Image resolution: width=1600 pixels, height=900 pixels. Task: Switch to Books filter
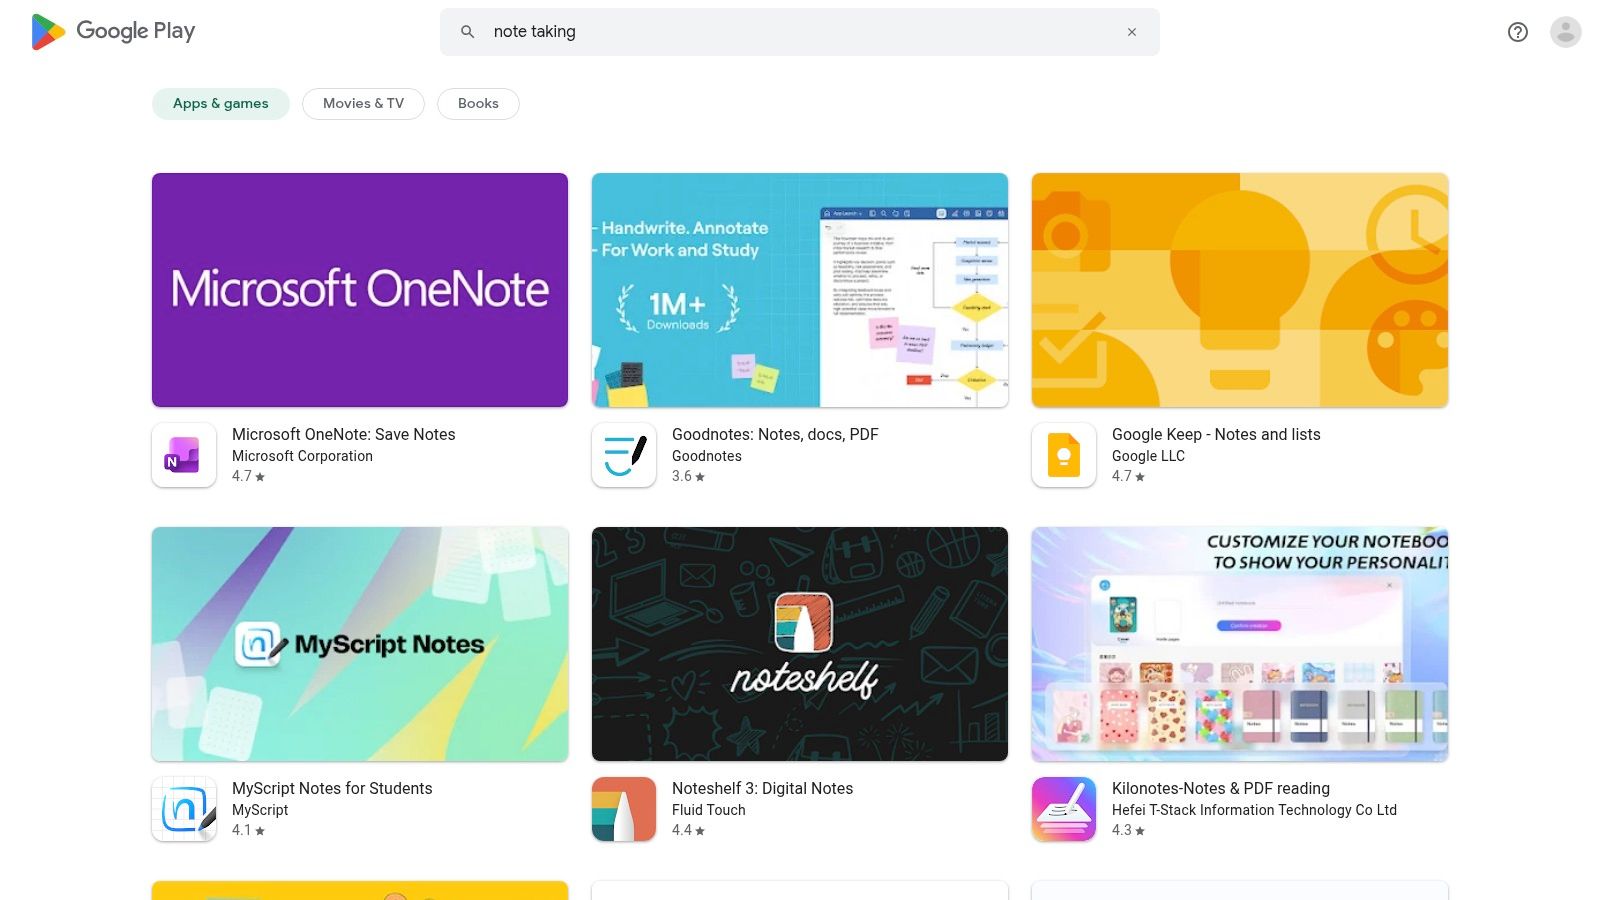coord(478,104)
